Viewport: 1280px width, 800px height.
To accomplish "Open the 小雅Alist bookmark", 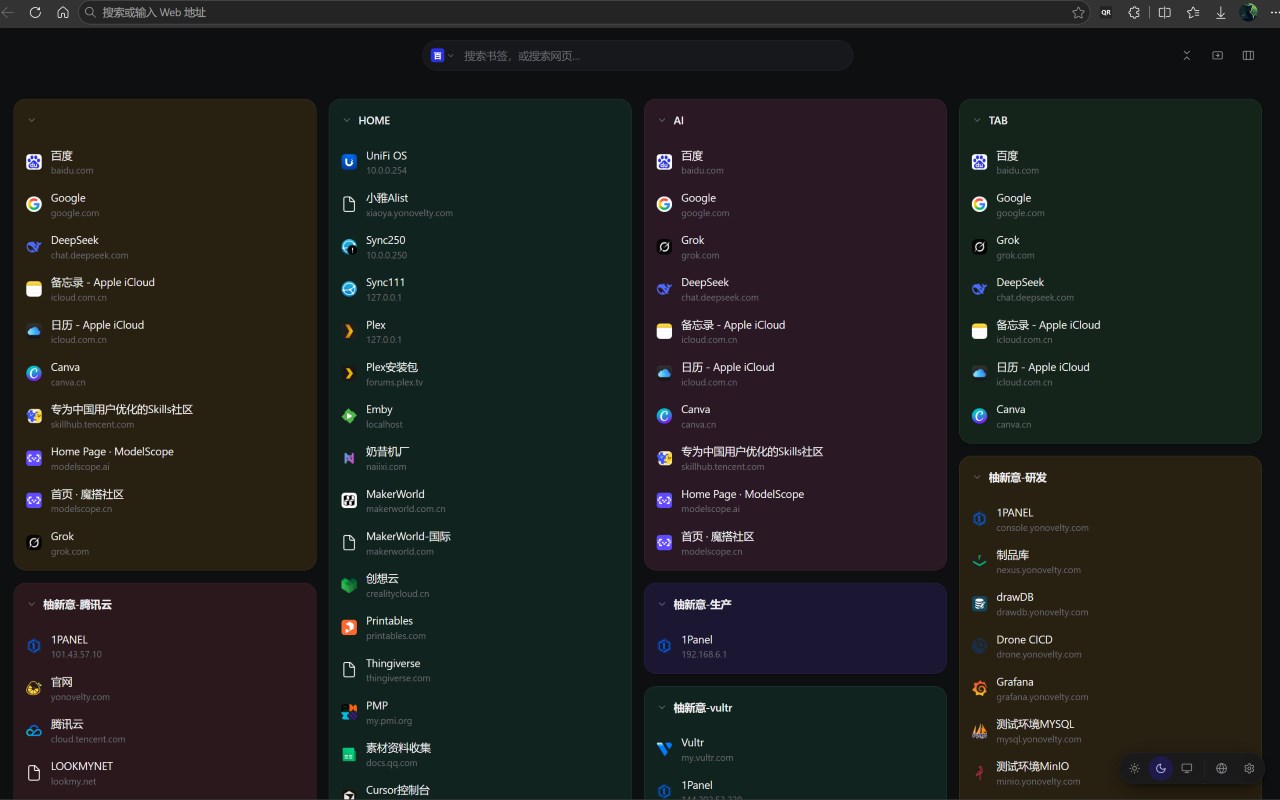I will tap(480, 204).
